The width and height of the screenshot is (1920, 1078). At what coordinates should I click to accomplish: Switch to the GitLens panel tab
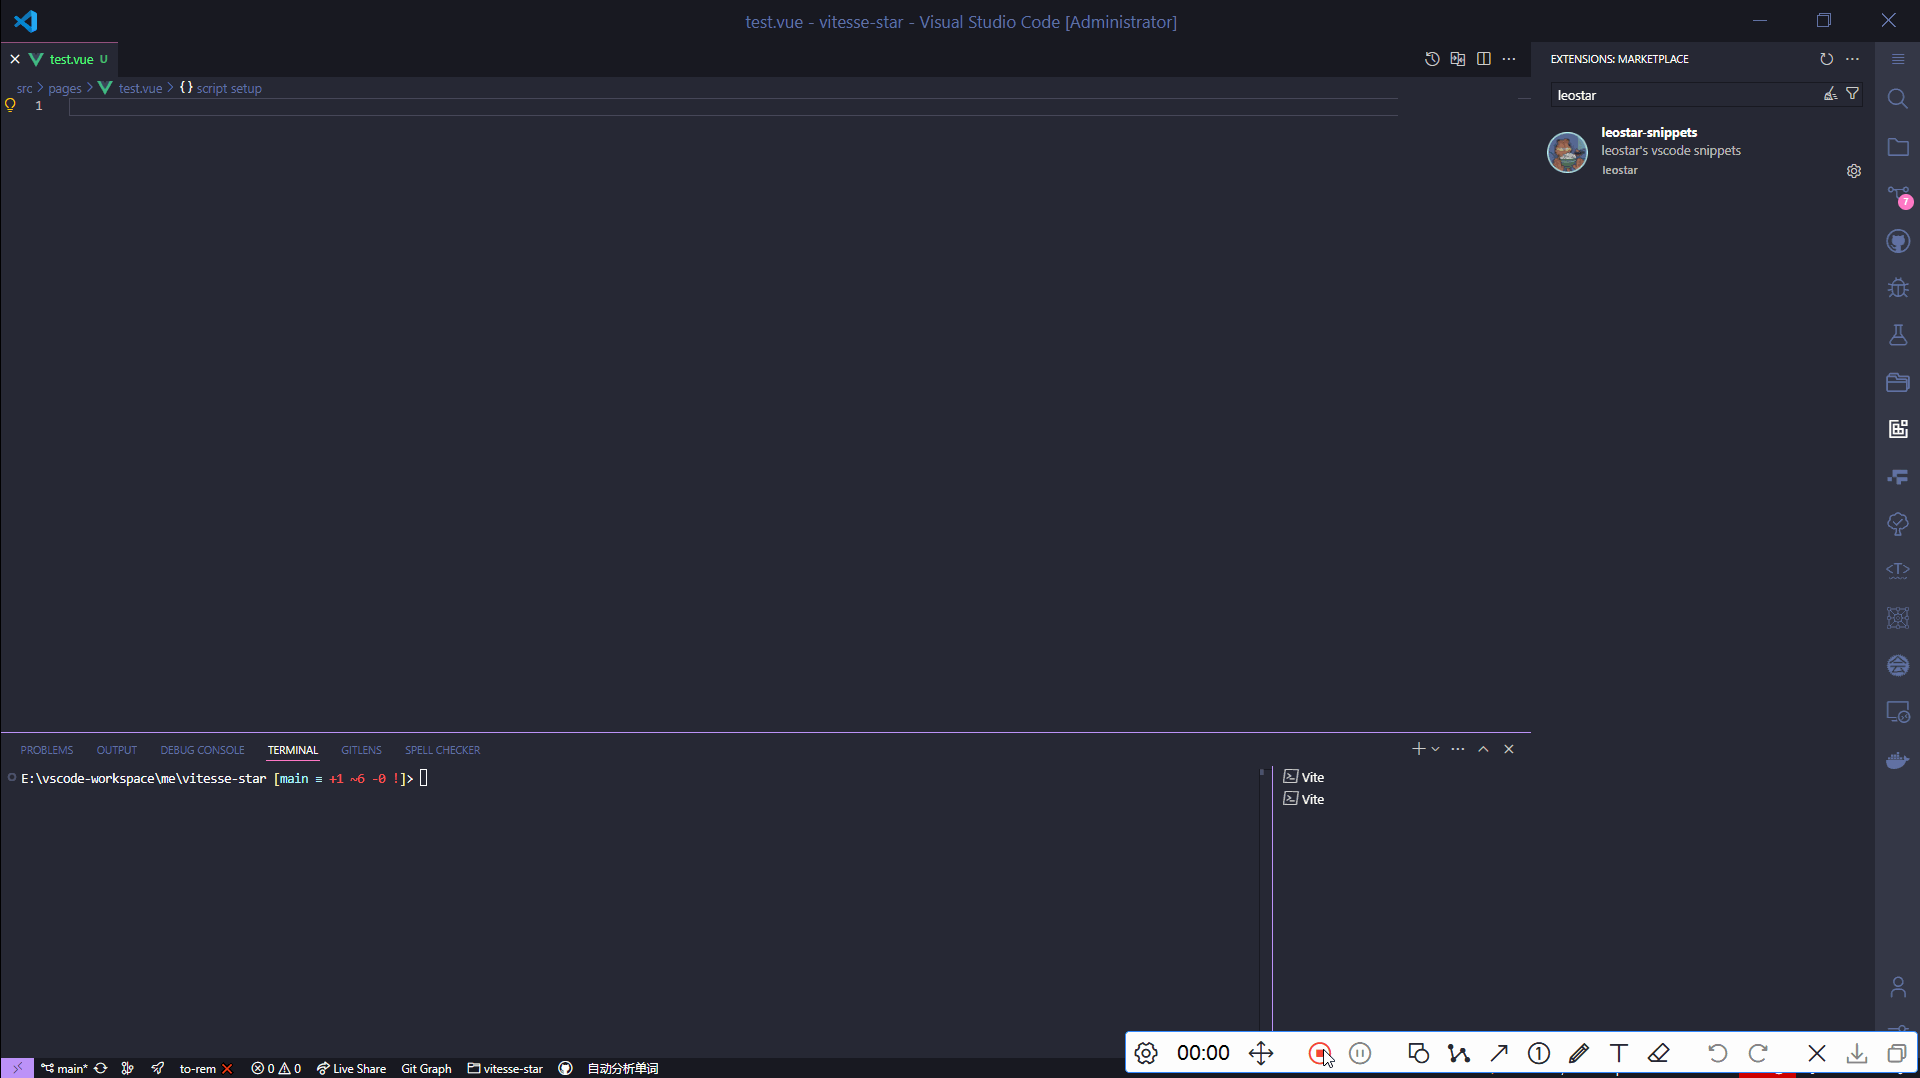tap(361, 750)
